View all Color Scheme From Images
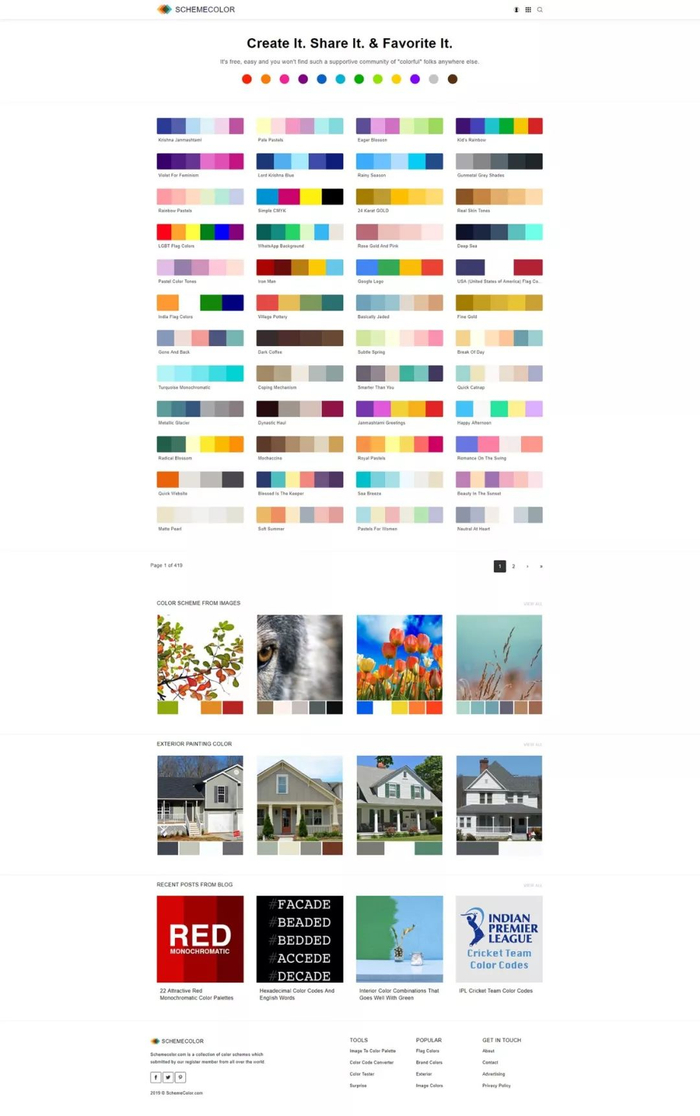This screenshot has width=700, height=1116. click(x=532, y=604)
